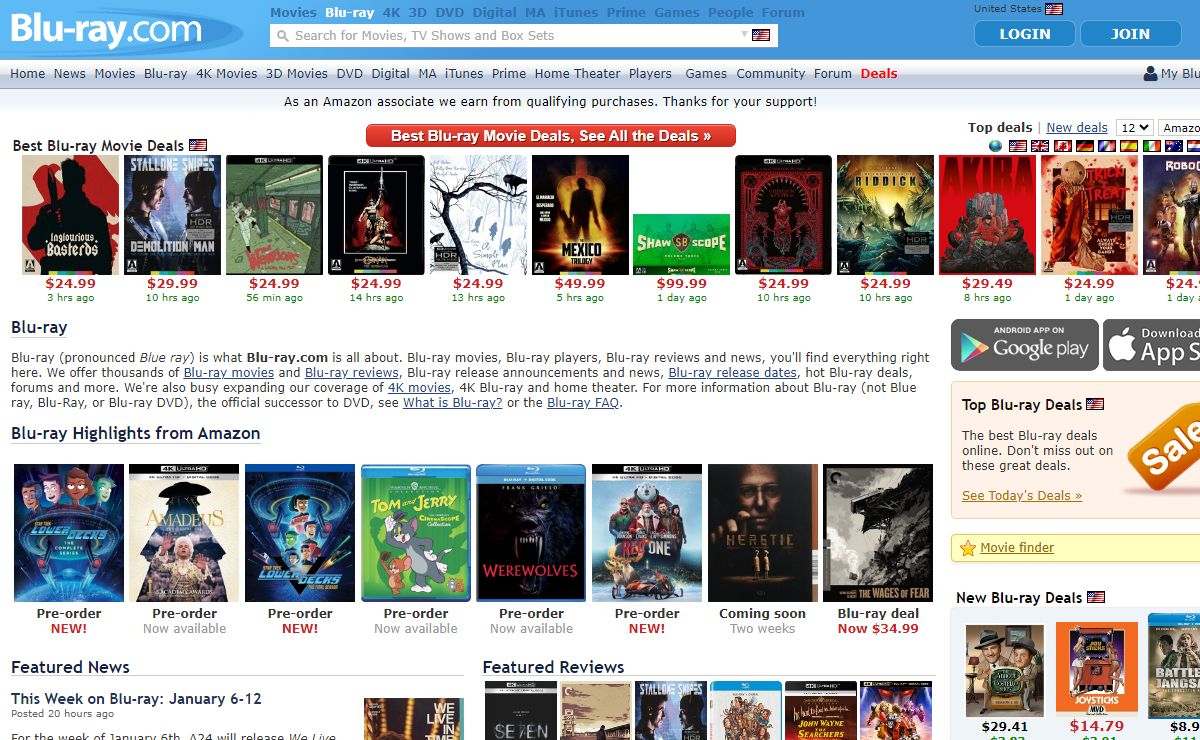
Task: Click US flag beside Top Blu-ray Deals heading
Action: (x=1095, y=404)
